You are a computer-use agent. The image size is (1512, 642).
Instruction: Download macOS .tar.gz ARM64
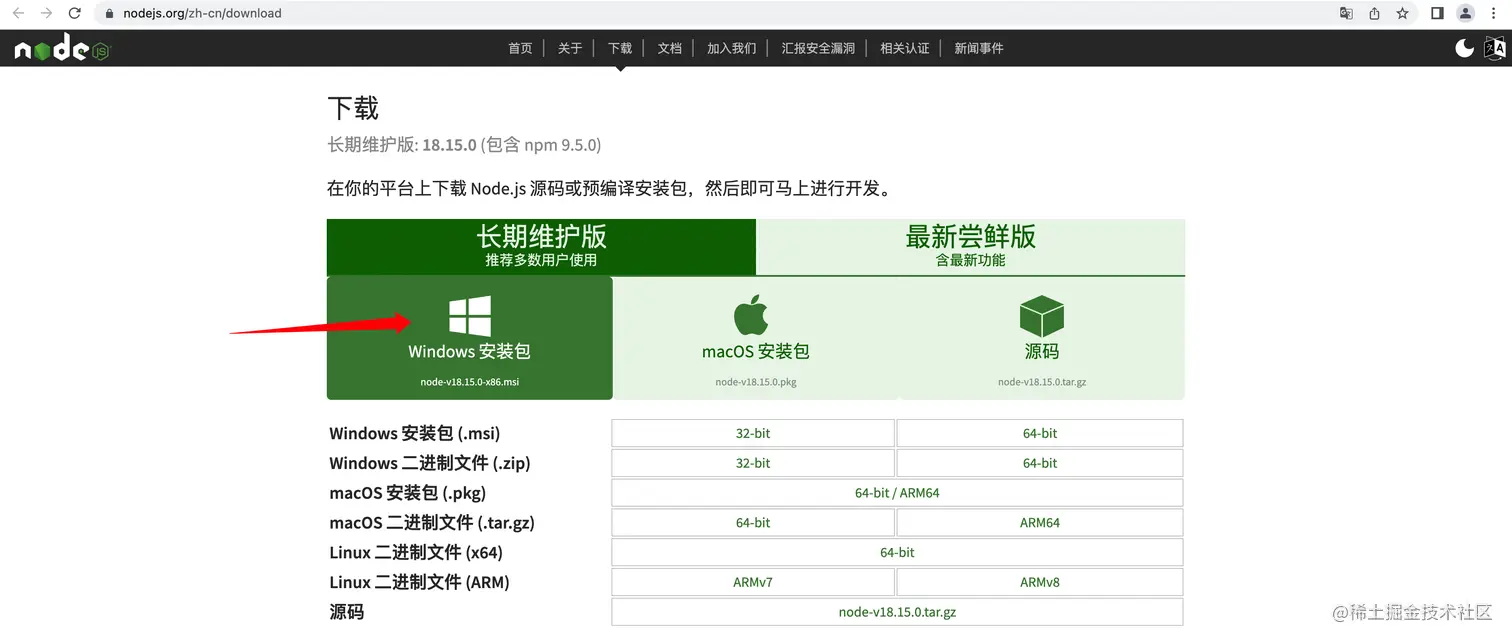pyautogui.click(x=1040, y=523)
